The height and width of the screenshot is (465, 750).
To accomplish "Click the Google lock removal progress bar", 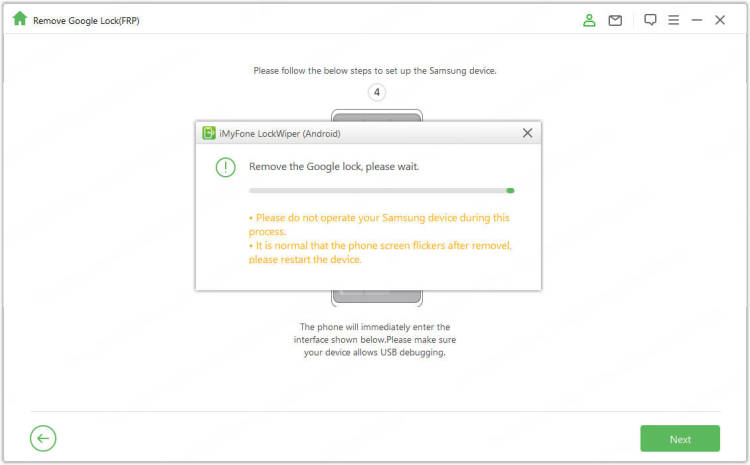I will pyautogui.click(x=378, y=189).
